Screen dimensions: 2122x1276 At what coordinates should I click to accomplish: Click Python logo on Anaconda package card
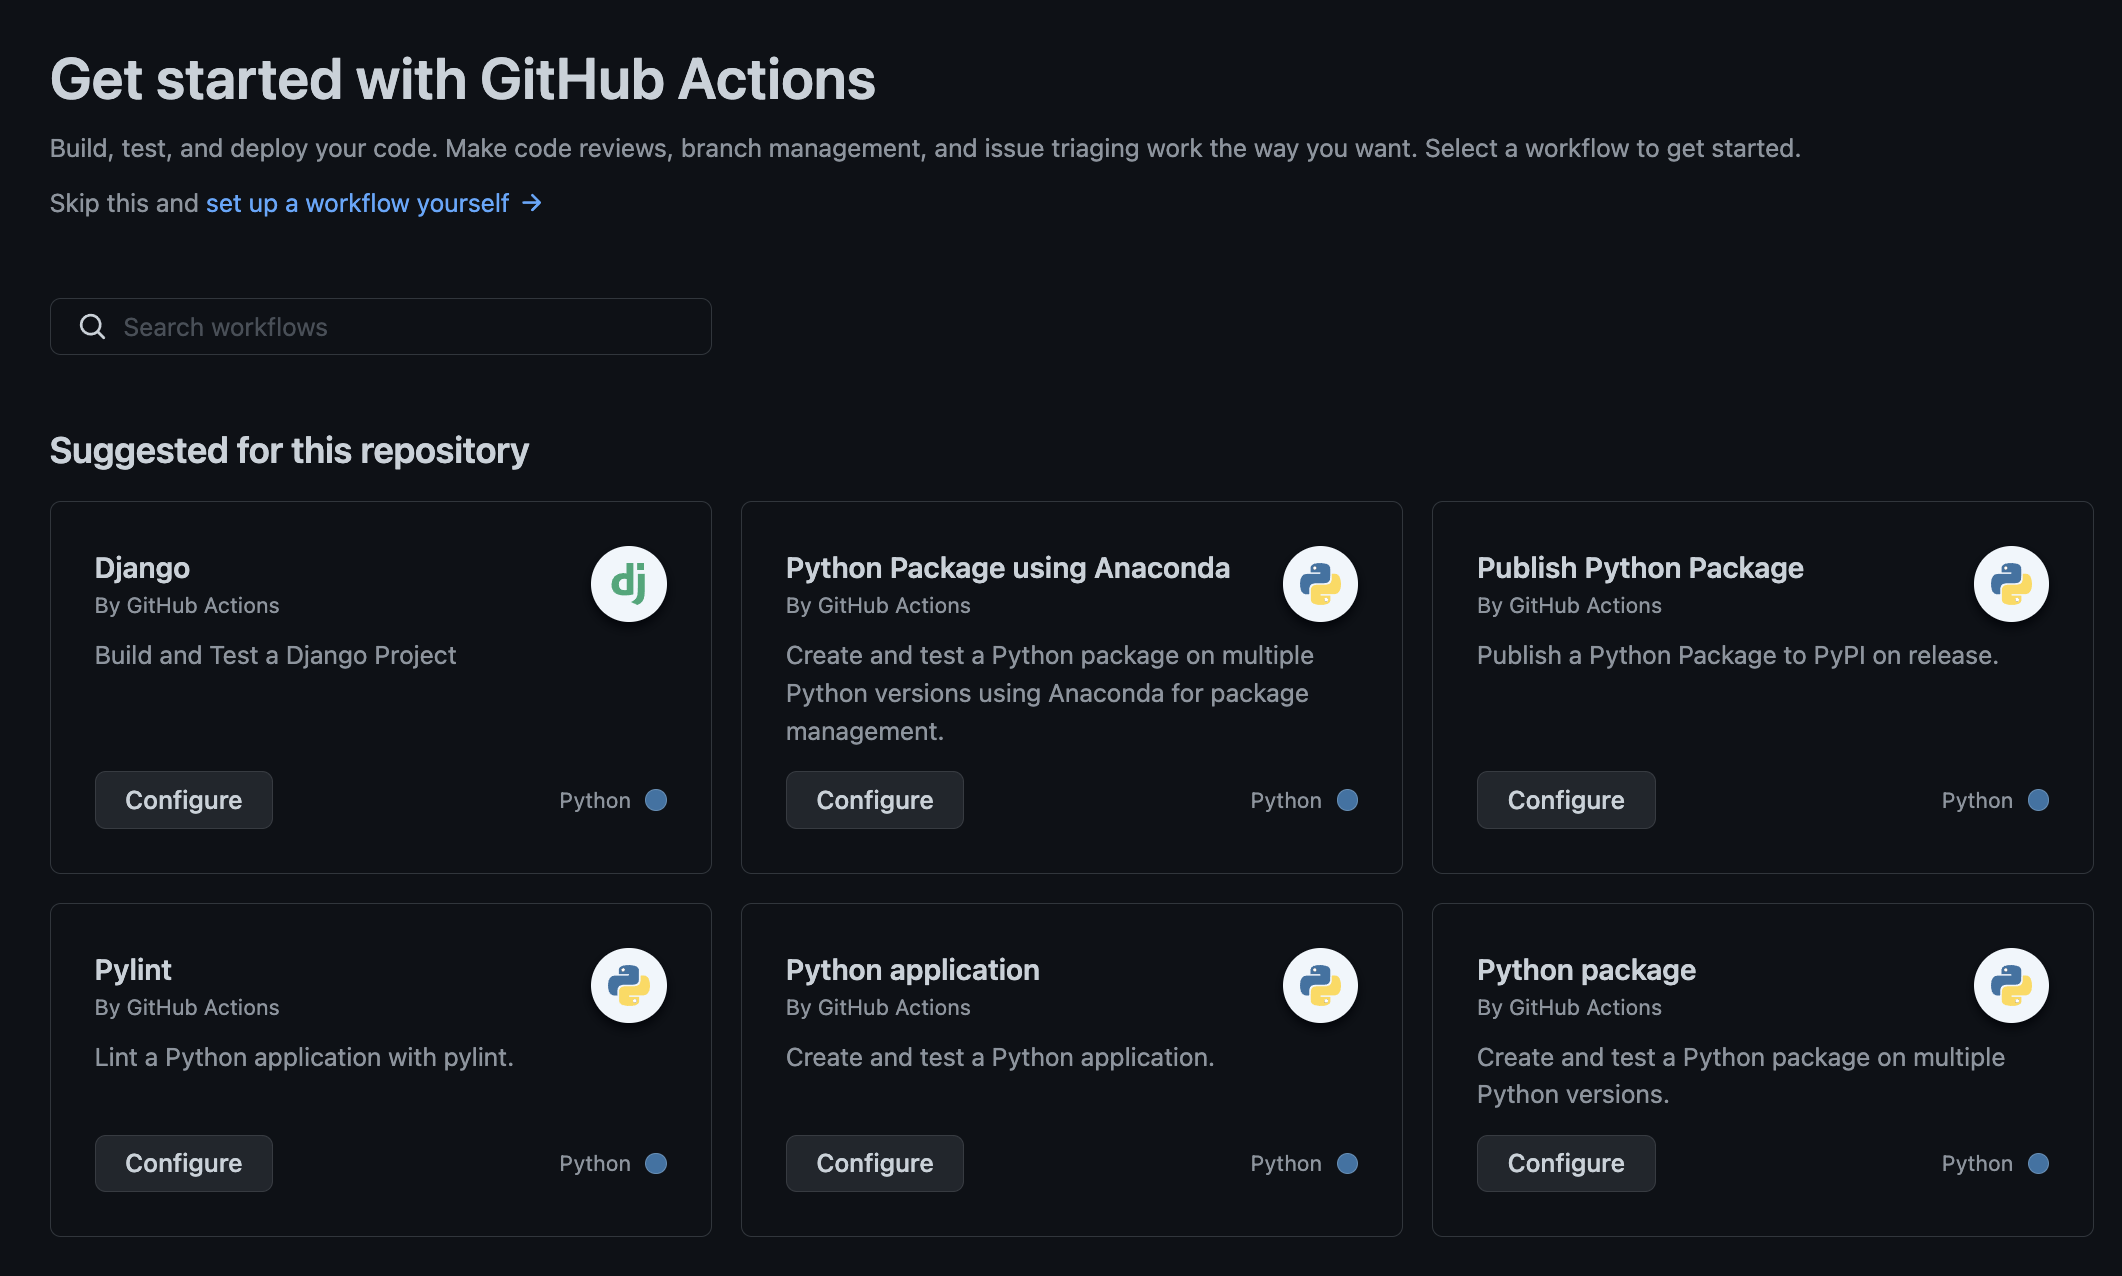(x=1320, y=584)
